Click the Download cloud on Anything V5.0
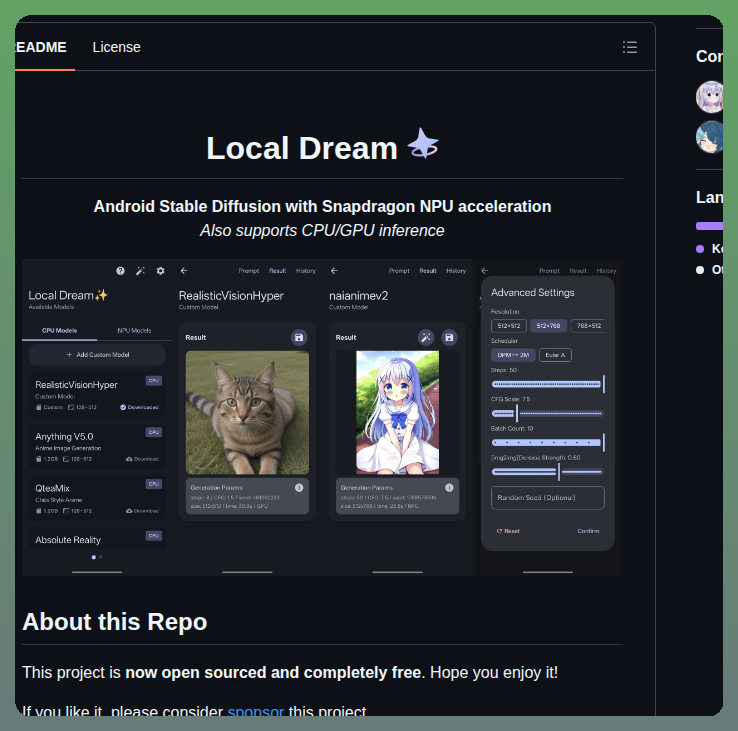 pyautogui.click(x=142, y=459)
